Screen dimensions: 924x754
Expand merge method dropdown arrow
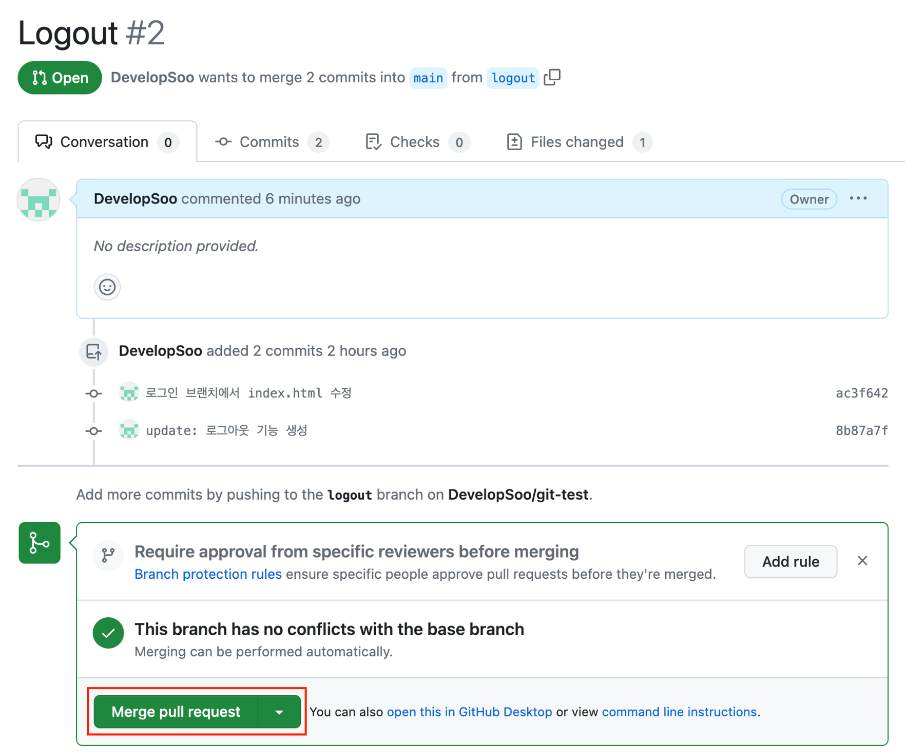click(x=279, y=712)
